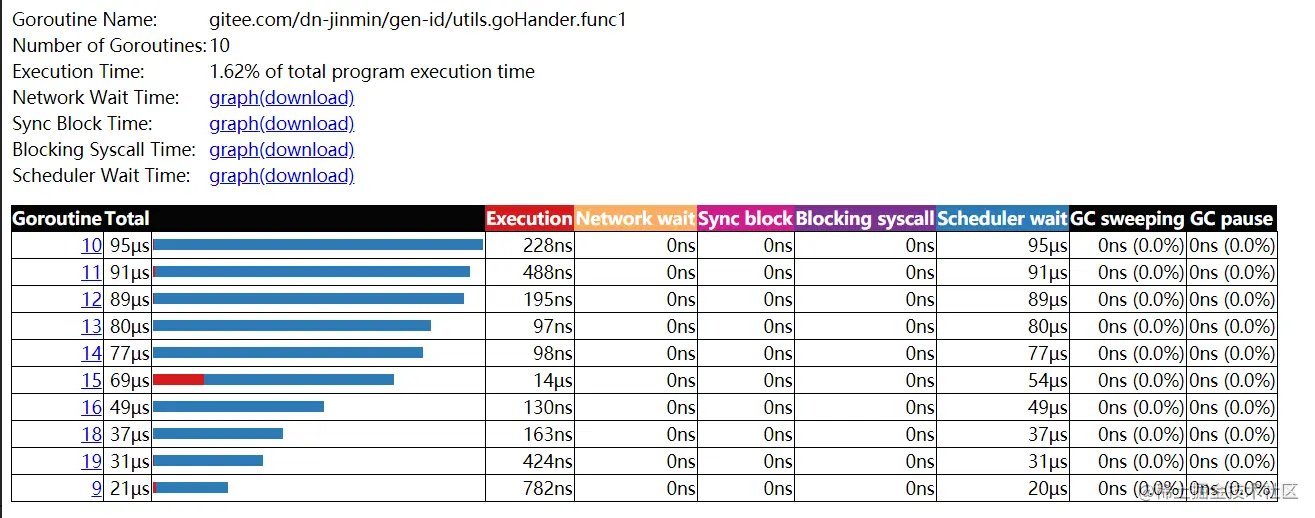Open Blocking Syscall Time graph link

[x=282, y=150]
